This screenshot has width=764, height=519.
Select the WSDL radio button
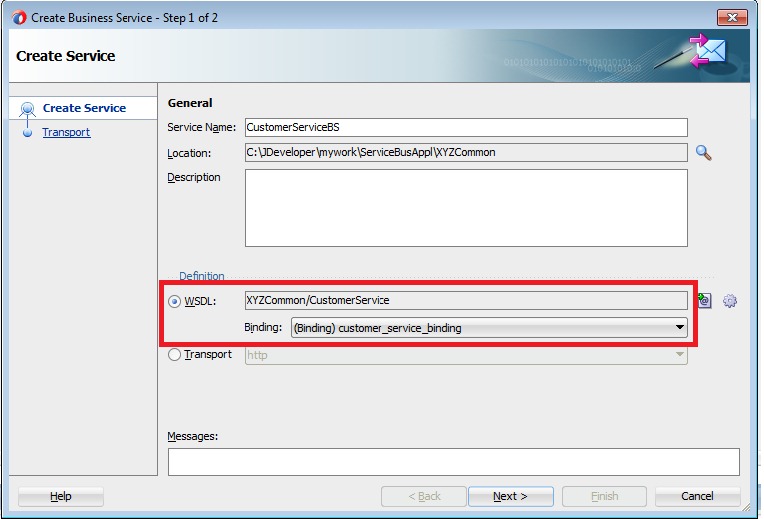click(175, 301)
